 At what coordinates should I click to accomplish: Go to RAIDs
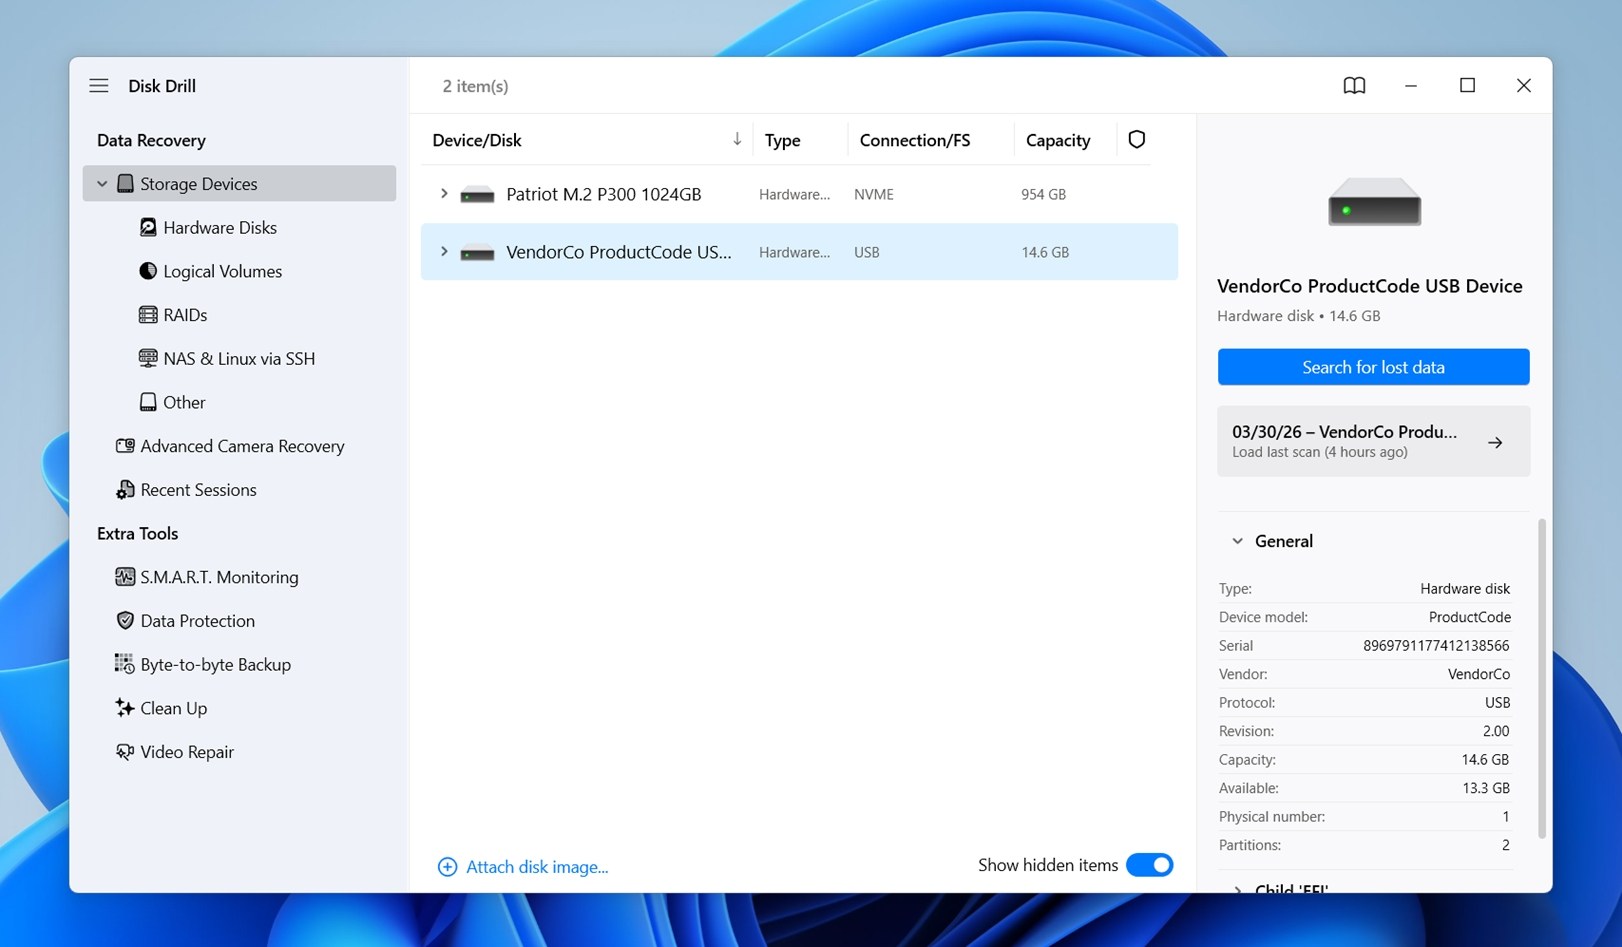[x=185, y=315]
